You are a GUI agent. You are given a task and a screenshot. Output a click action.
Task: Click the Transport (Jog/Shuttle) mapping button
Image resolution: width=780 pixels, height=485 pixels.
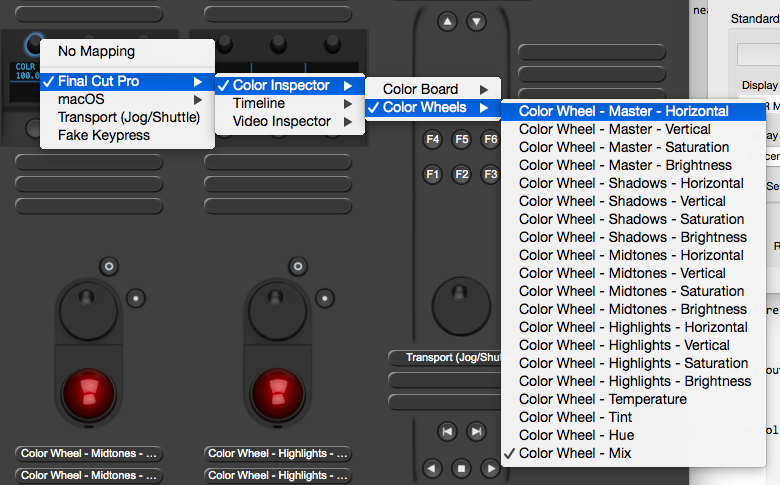coord(445,357)
